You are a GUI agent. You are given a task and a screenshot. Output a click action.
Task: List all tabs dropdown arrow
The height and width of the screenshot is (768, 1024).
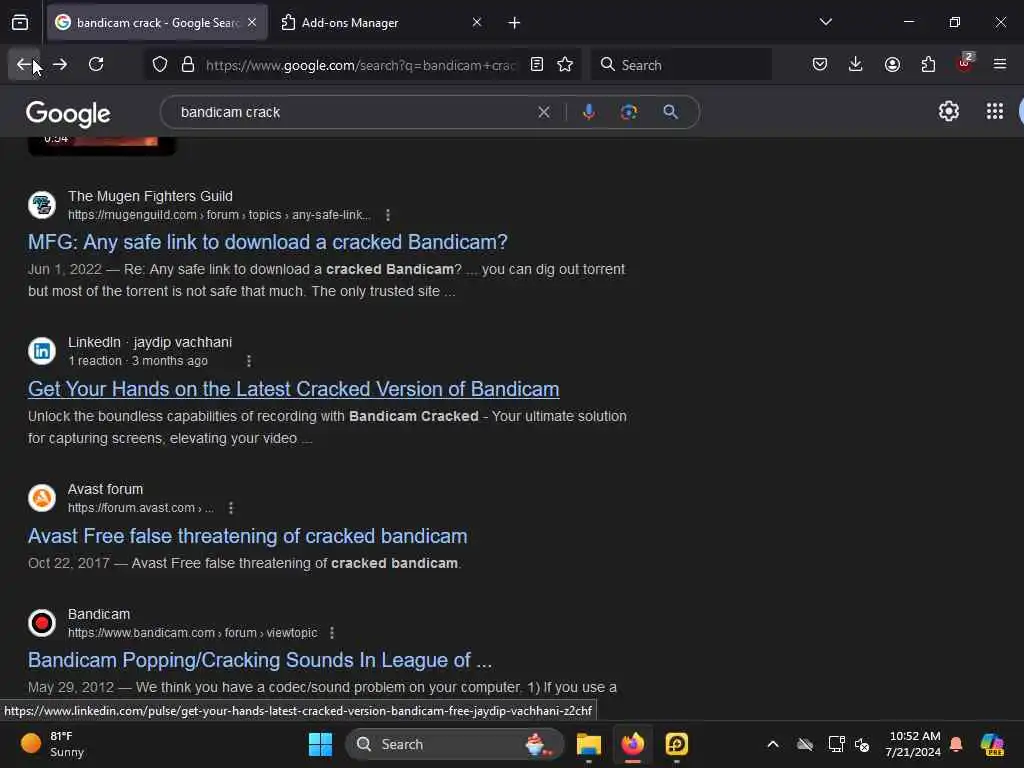(x=825, y=22)
